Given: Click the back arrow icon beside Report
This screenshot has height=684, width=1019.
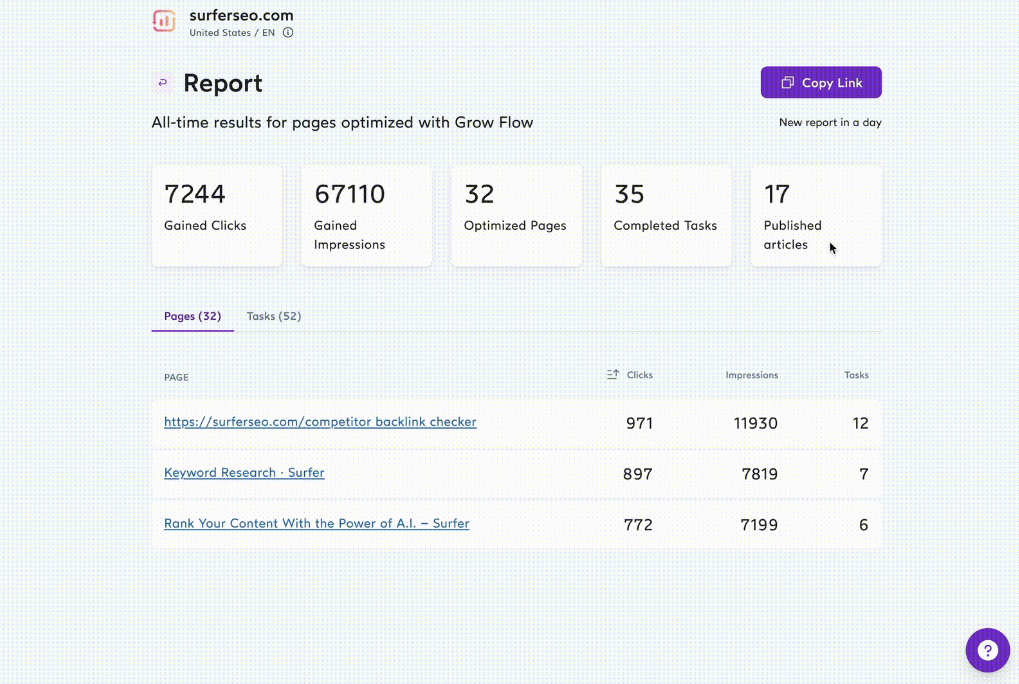Looking at the screenshot, I should 162,82.
